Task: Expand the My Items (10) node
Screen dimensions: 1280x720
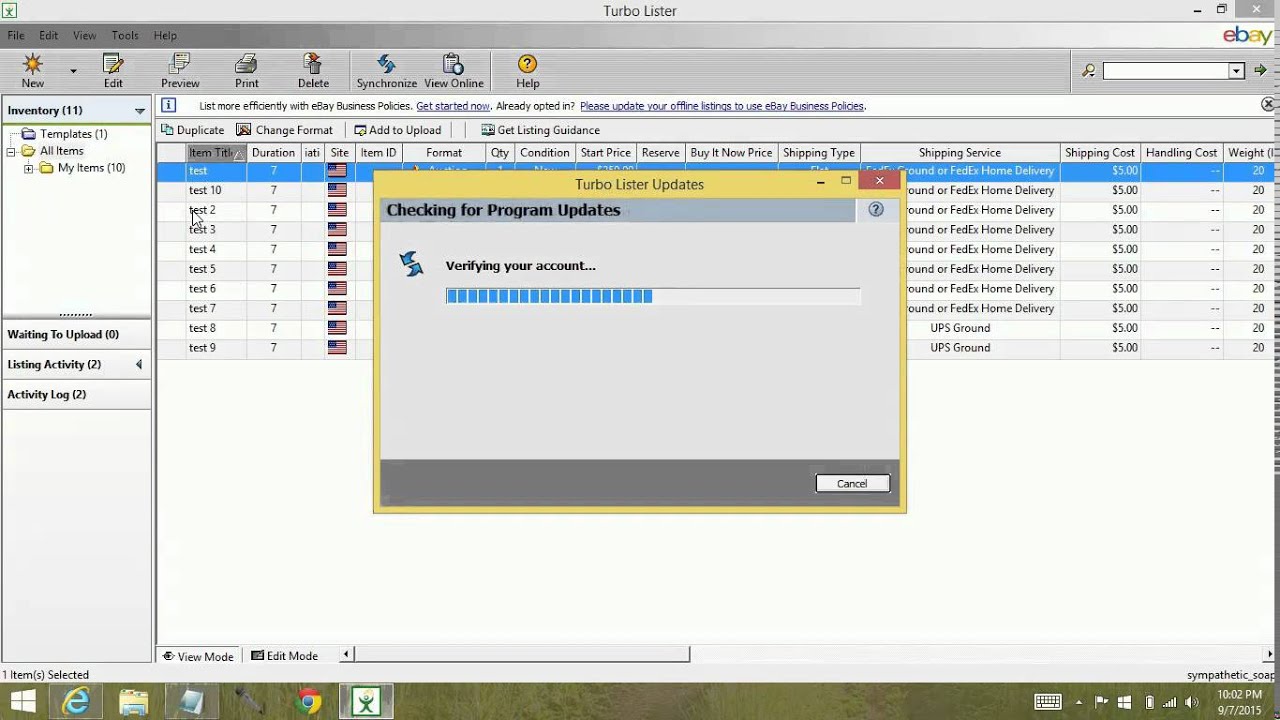Action: tap(29, 169)
